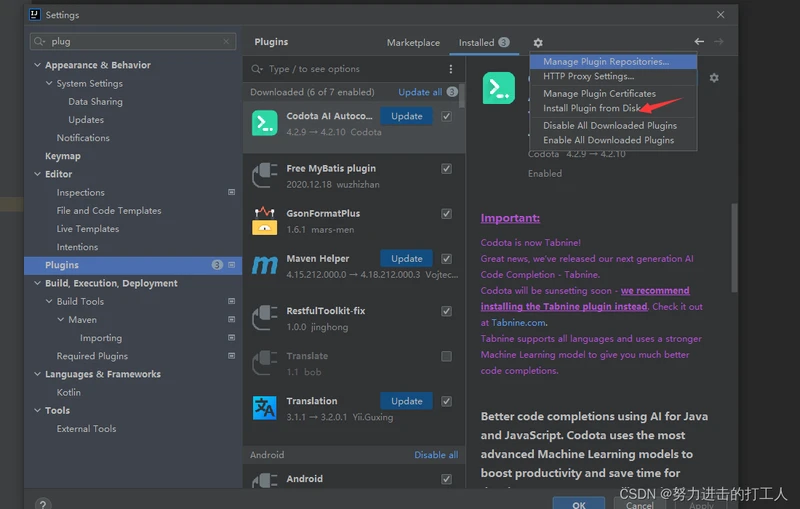Collapse the Build Tools node
Screen dimensions: 800x509
[x=49, y=301]
